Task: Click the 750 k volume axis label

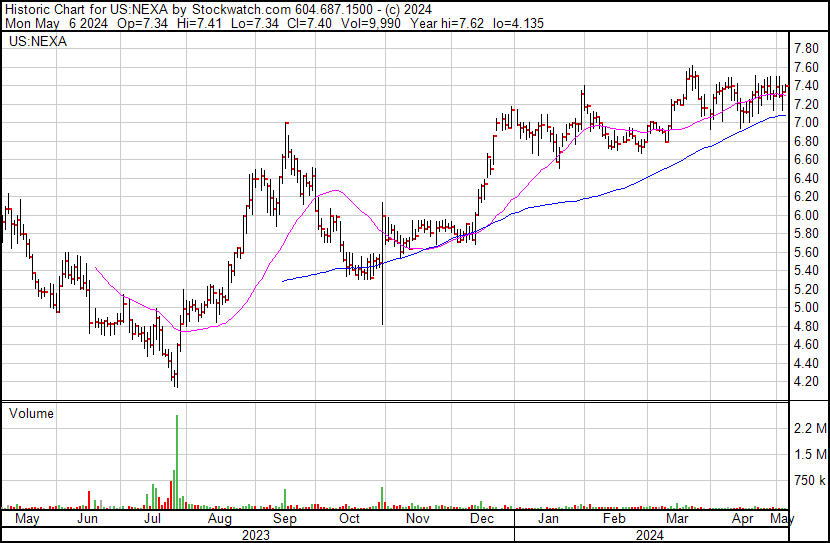Action: click(810, 481)
